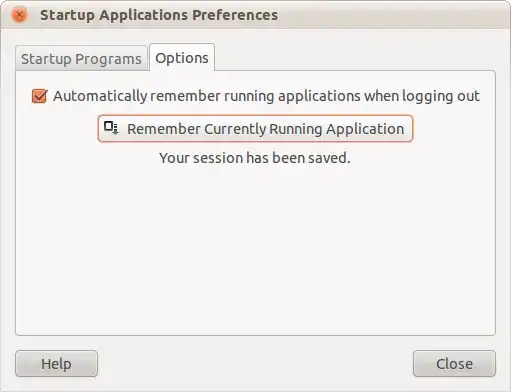The image size is (511, 392).
Task: Save the current session using the Remember button text
Action: (265, 129)
